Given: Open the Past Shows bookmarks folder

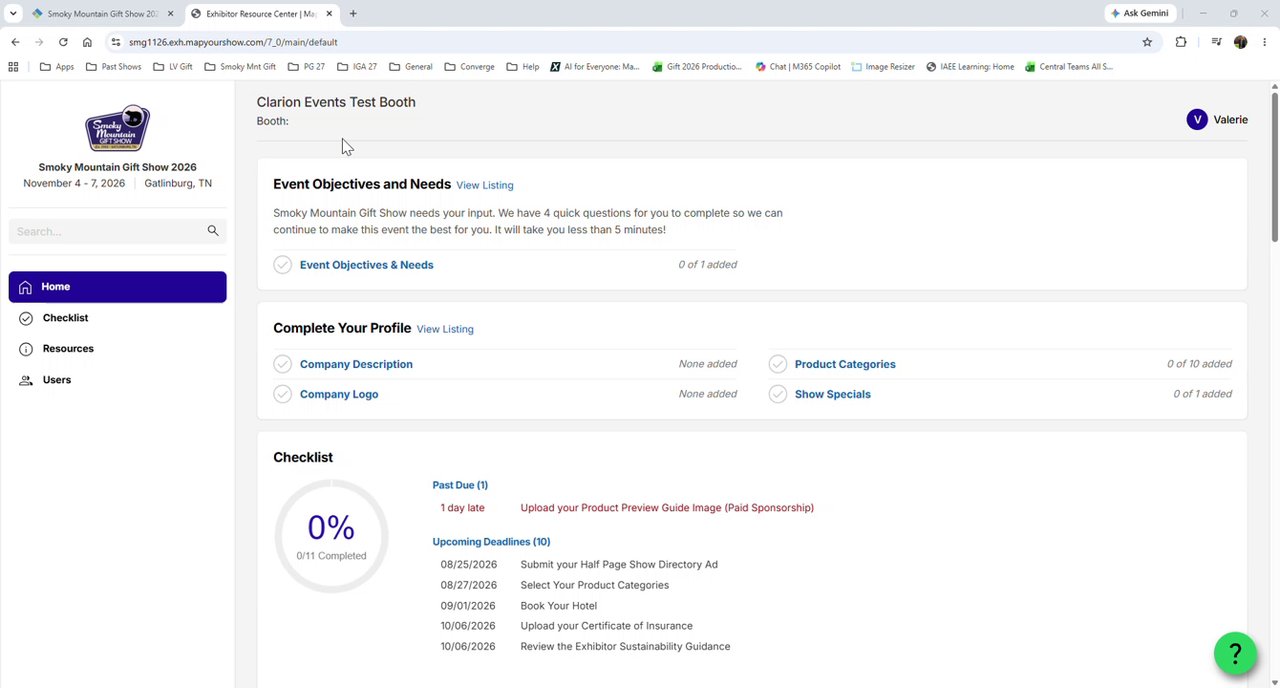Looking at the screenshot, I should click(113, 67).
